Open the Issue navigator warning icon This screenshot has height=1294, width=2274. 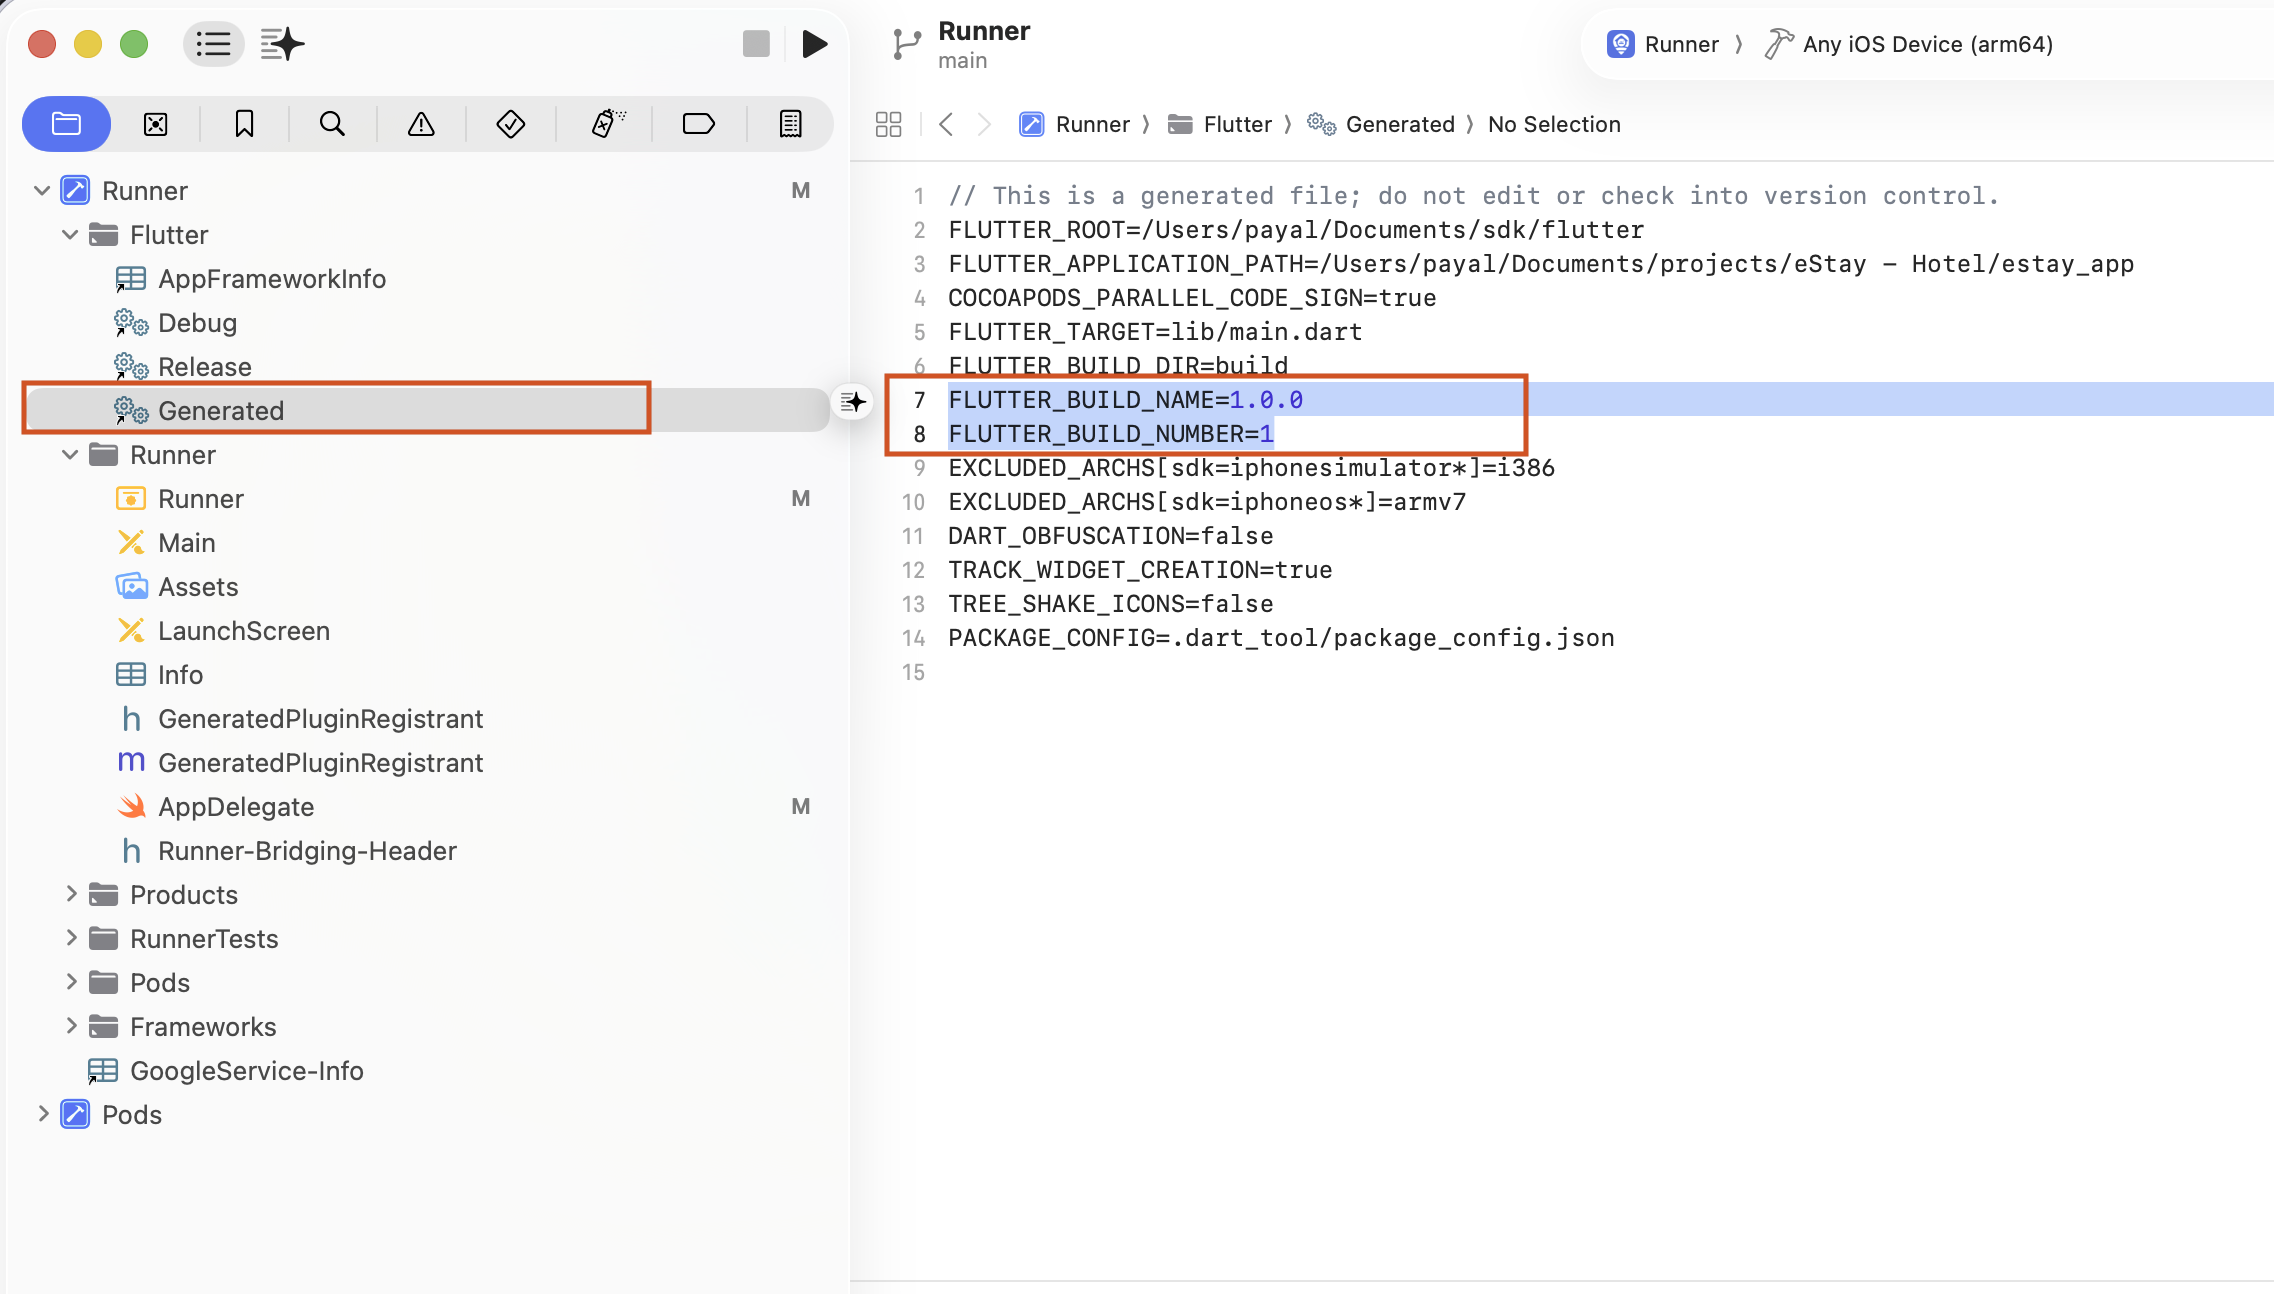tap(421, 124)
